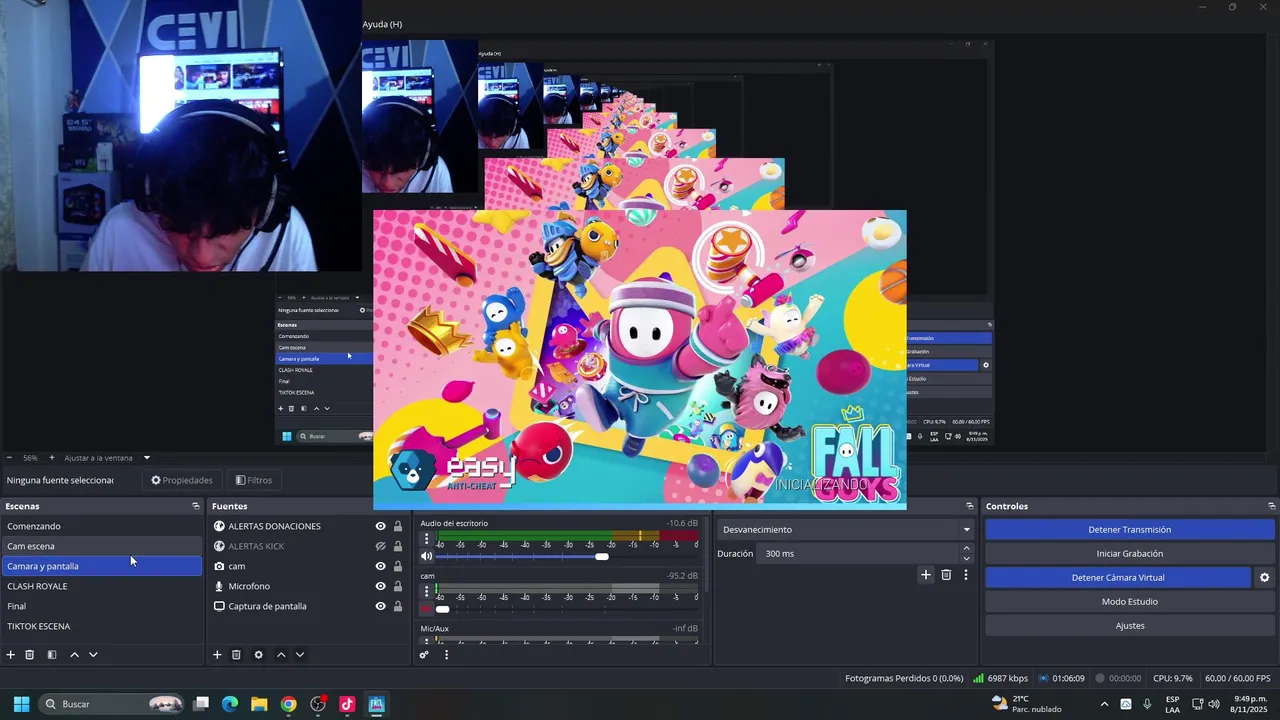Open File Explorer from the taskbar
The width and height of the screenshot is (1280, 720).
pos(259,704)
